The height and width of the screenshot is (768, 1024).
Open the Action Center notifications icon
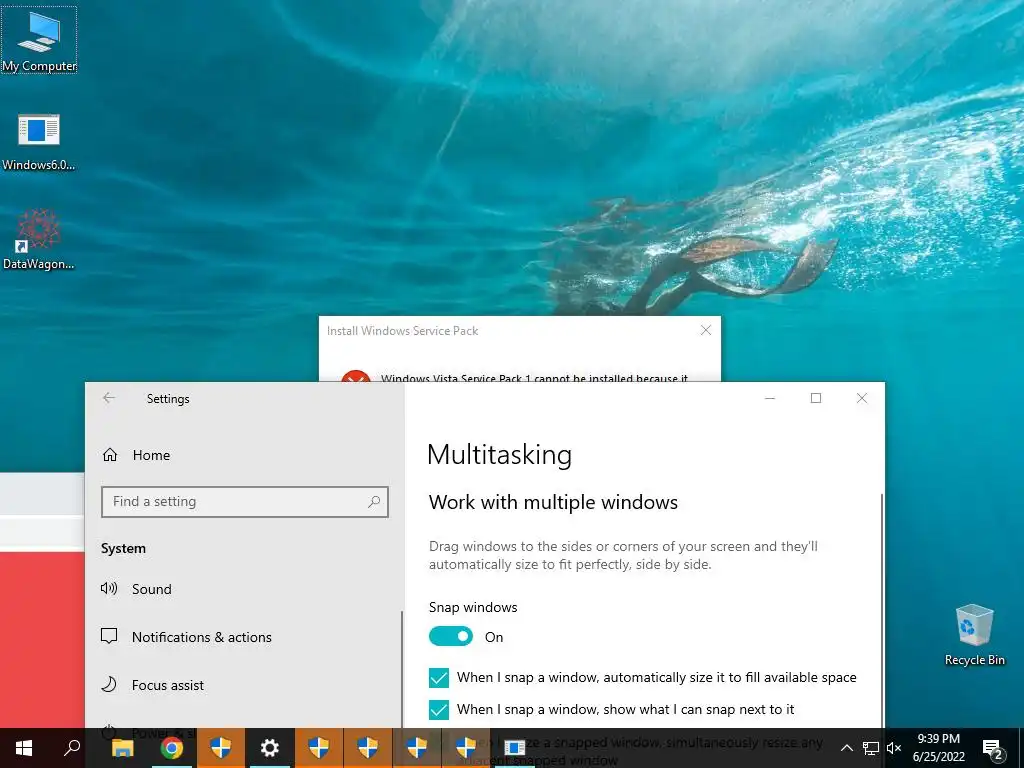pos(993,749)
